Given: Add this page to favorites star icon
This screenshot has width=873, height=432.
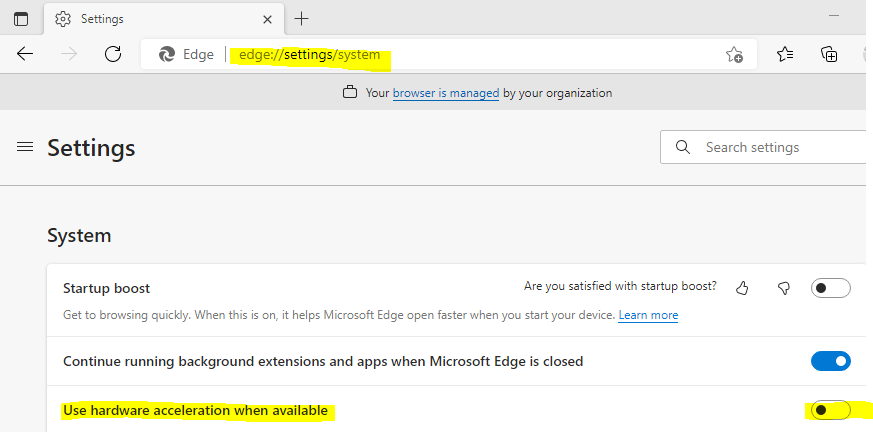Looking at the screenshot, I should point(734,55).
